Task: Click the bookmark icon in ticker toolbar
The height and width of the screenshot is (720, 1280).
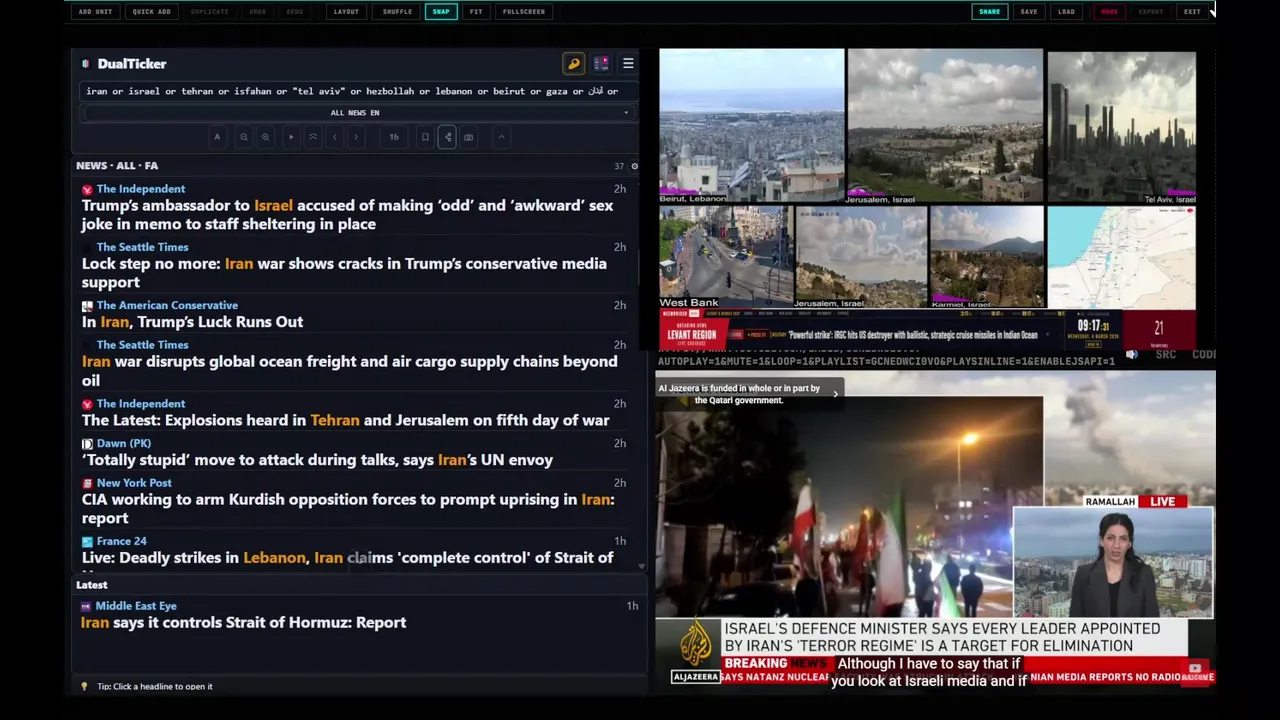Action: (x=425, y=137)
